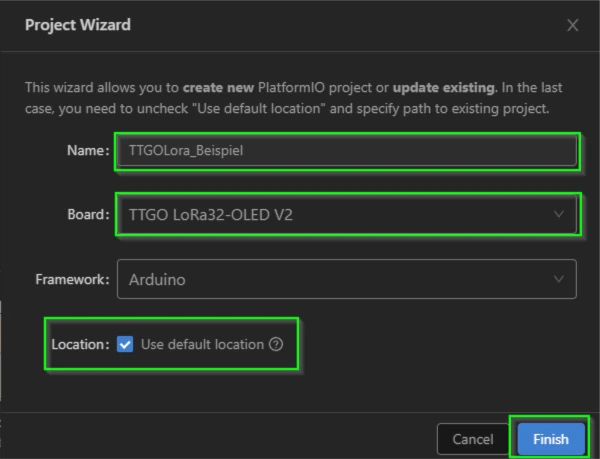Image resolution: width=600 pixels, height=459 pixels.
Task: Open the Arduino framework selector
Action: pos(347,279)
